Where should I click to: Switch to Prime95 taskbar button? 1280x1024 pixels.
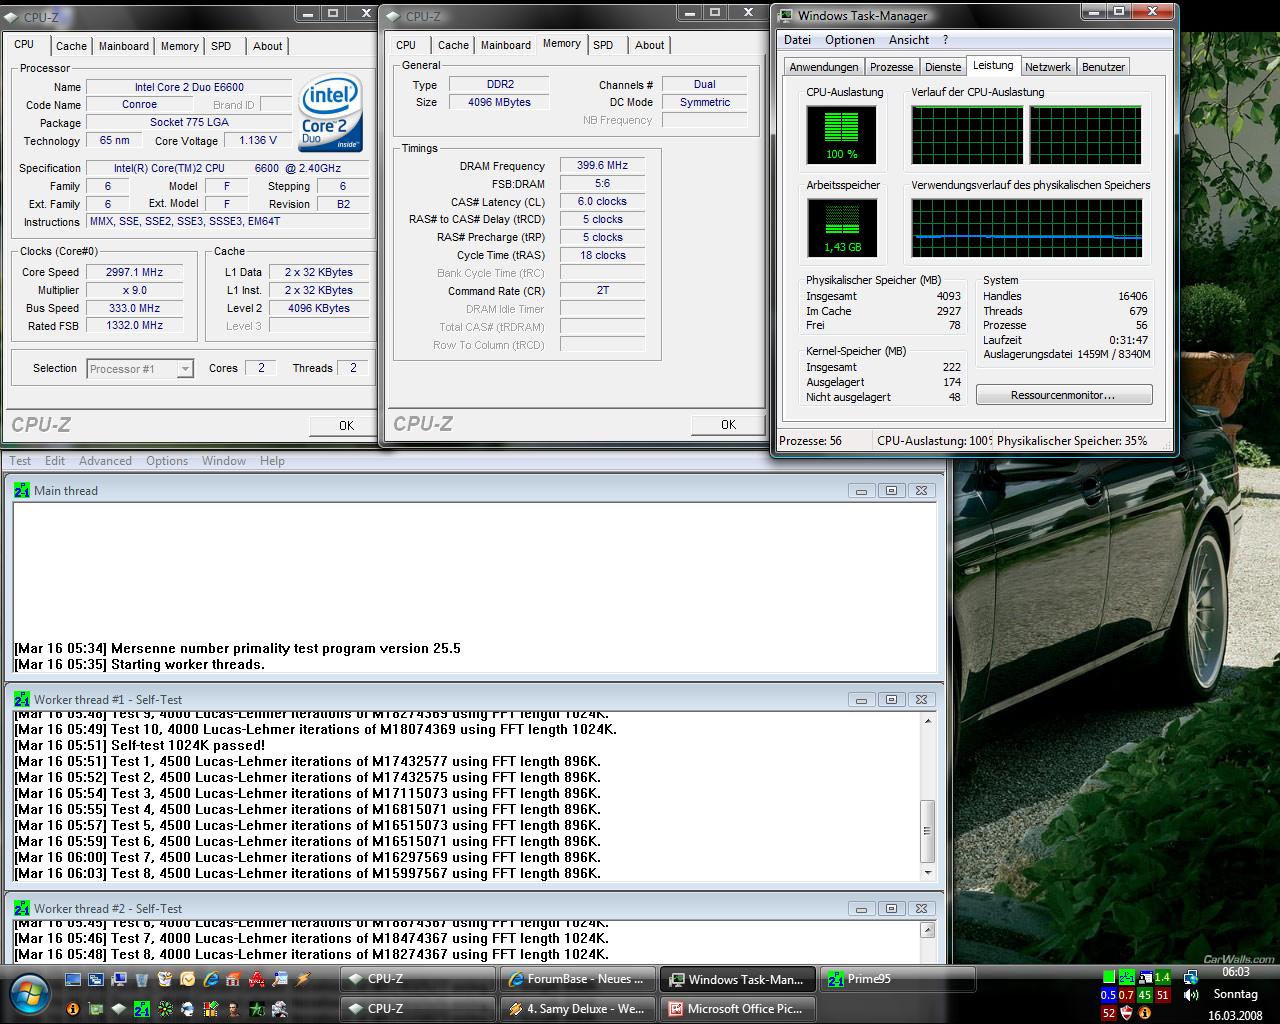(898, 979)
